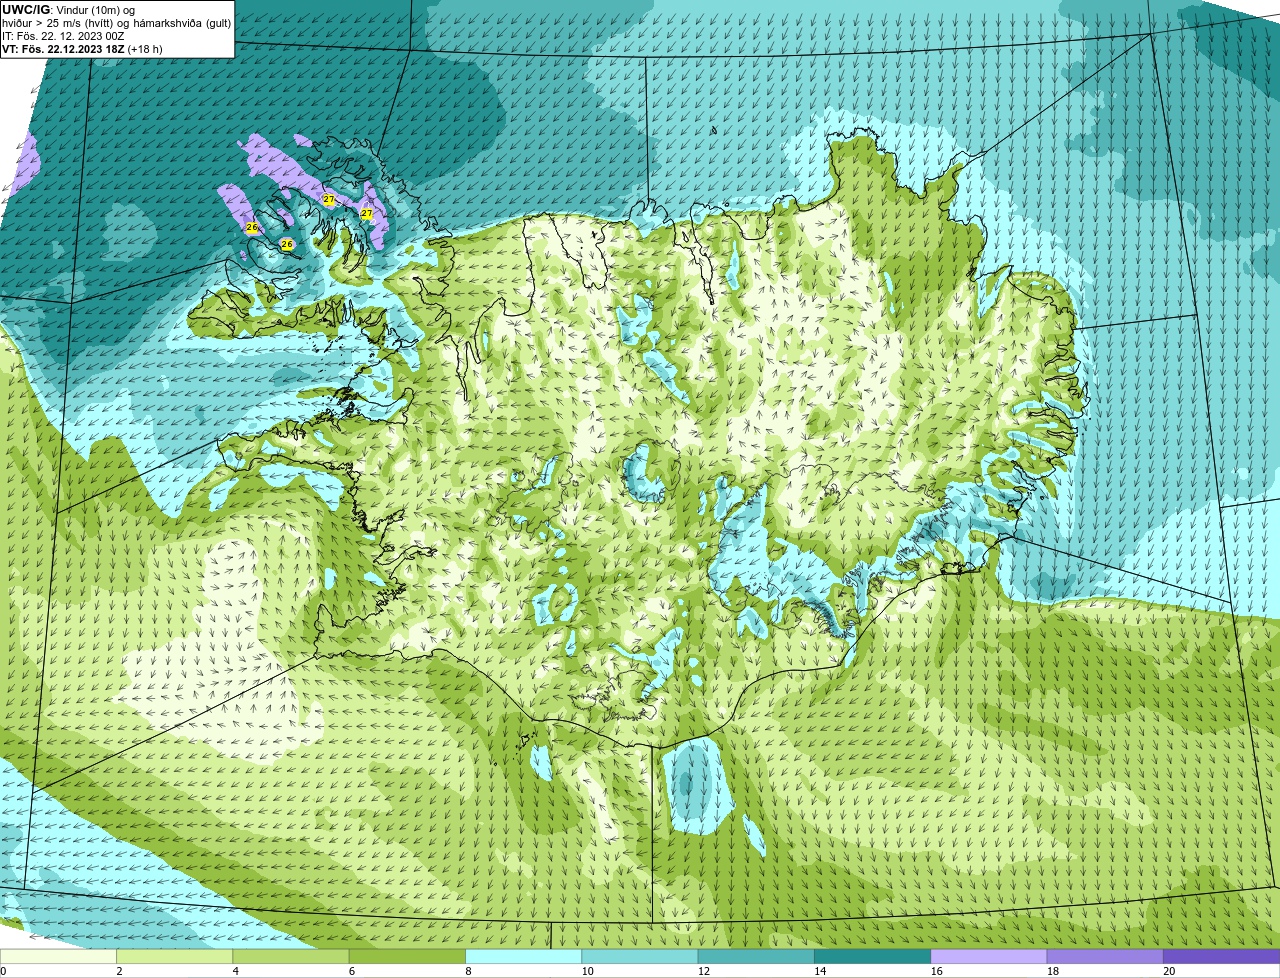
Task: Click the colorbar tick label 6
Action: [x=351, y=971]
